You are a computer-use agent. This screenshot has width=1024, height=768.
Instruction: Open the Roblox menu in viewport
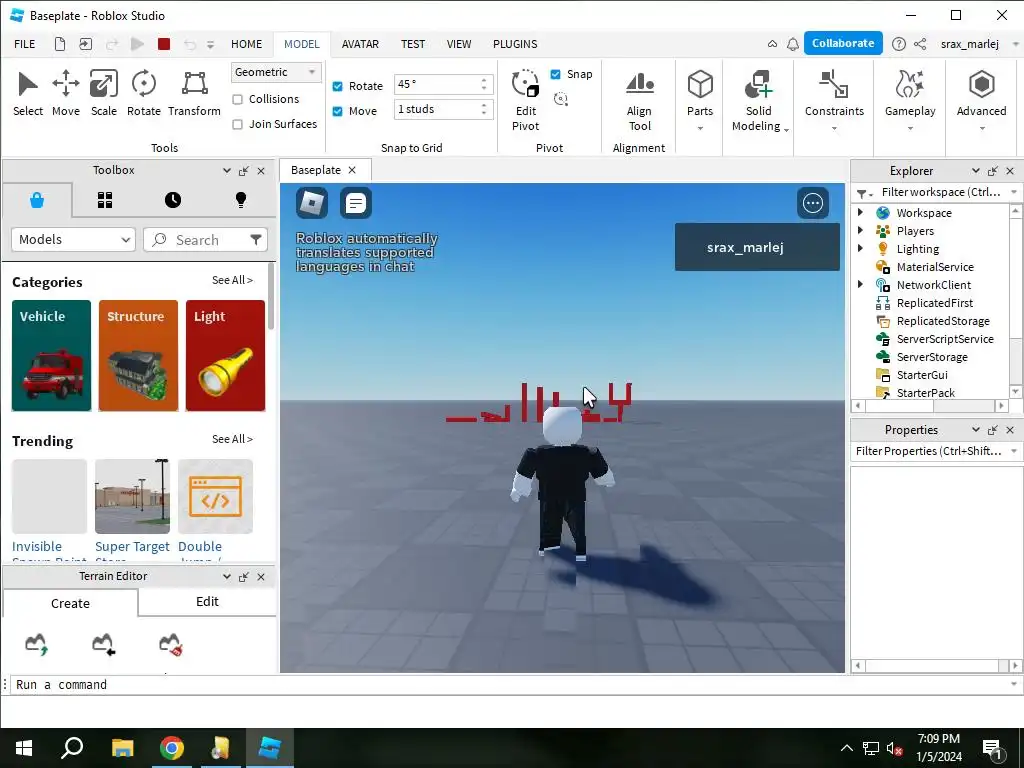tap(312, 203)
